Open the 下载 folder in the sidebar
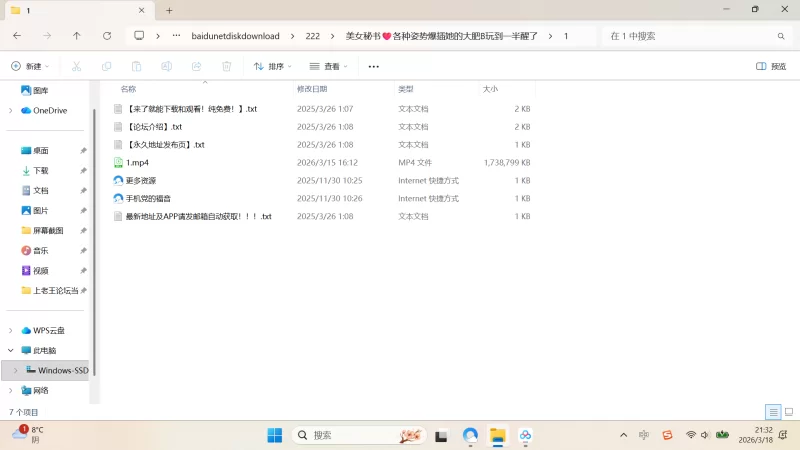Viewport: 800px width, 450px height. coord(40,171)
